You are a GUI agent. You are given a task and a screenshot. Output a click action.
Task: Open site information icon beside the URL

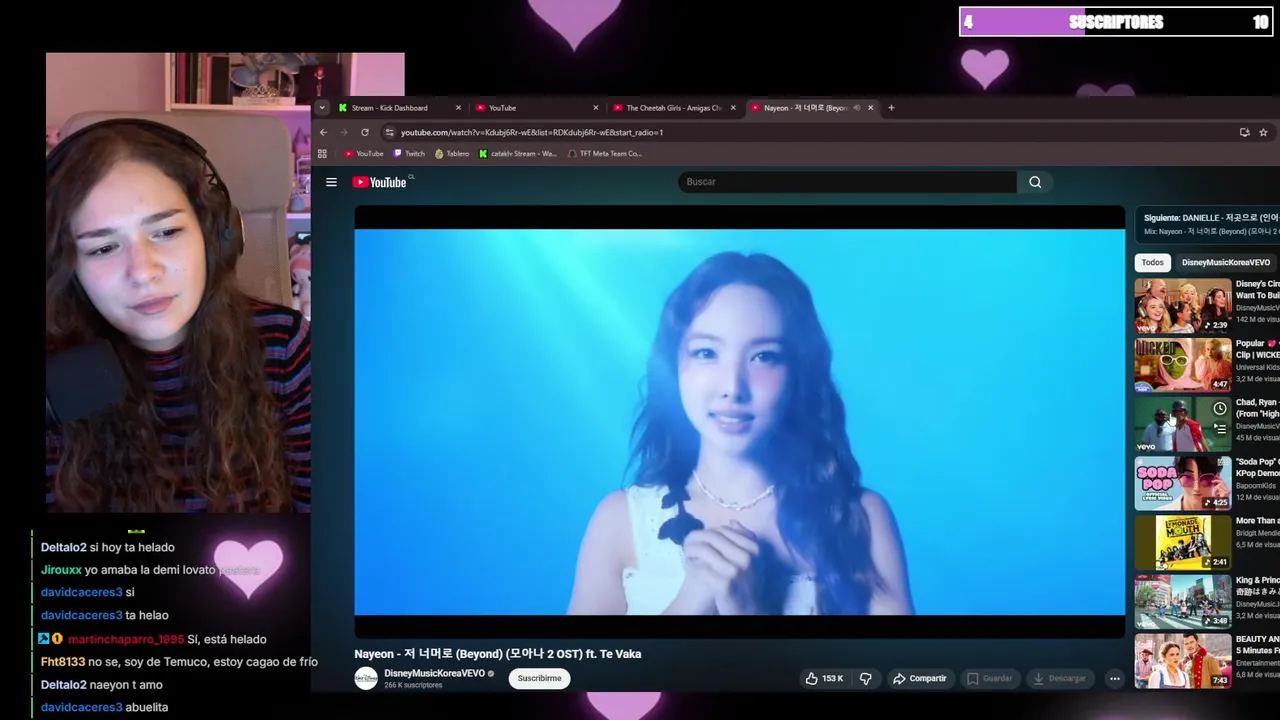389,132
